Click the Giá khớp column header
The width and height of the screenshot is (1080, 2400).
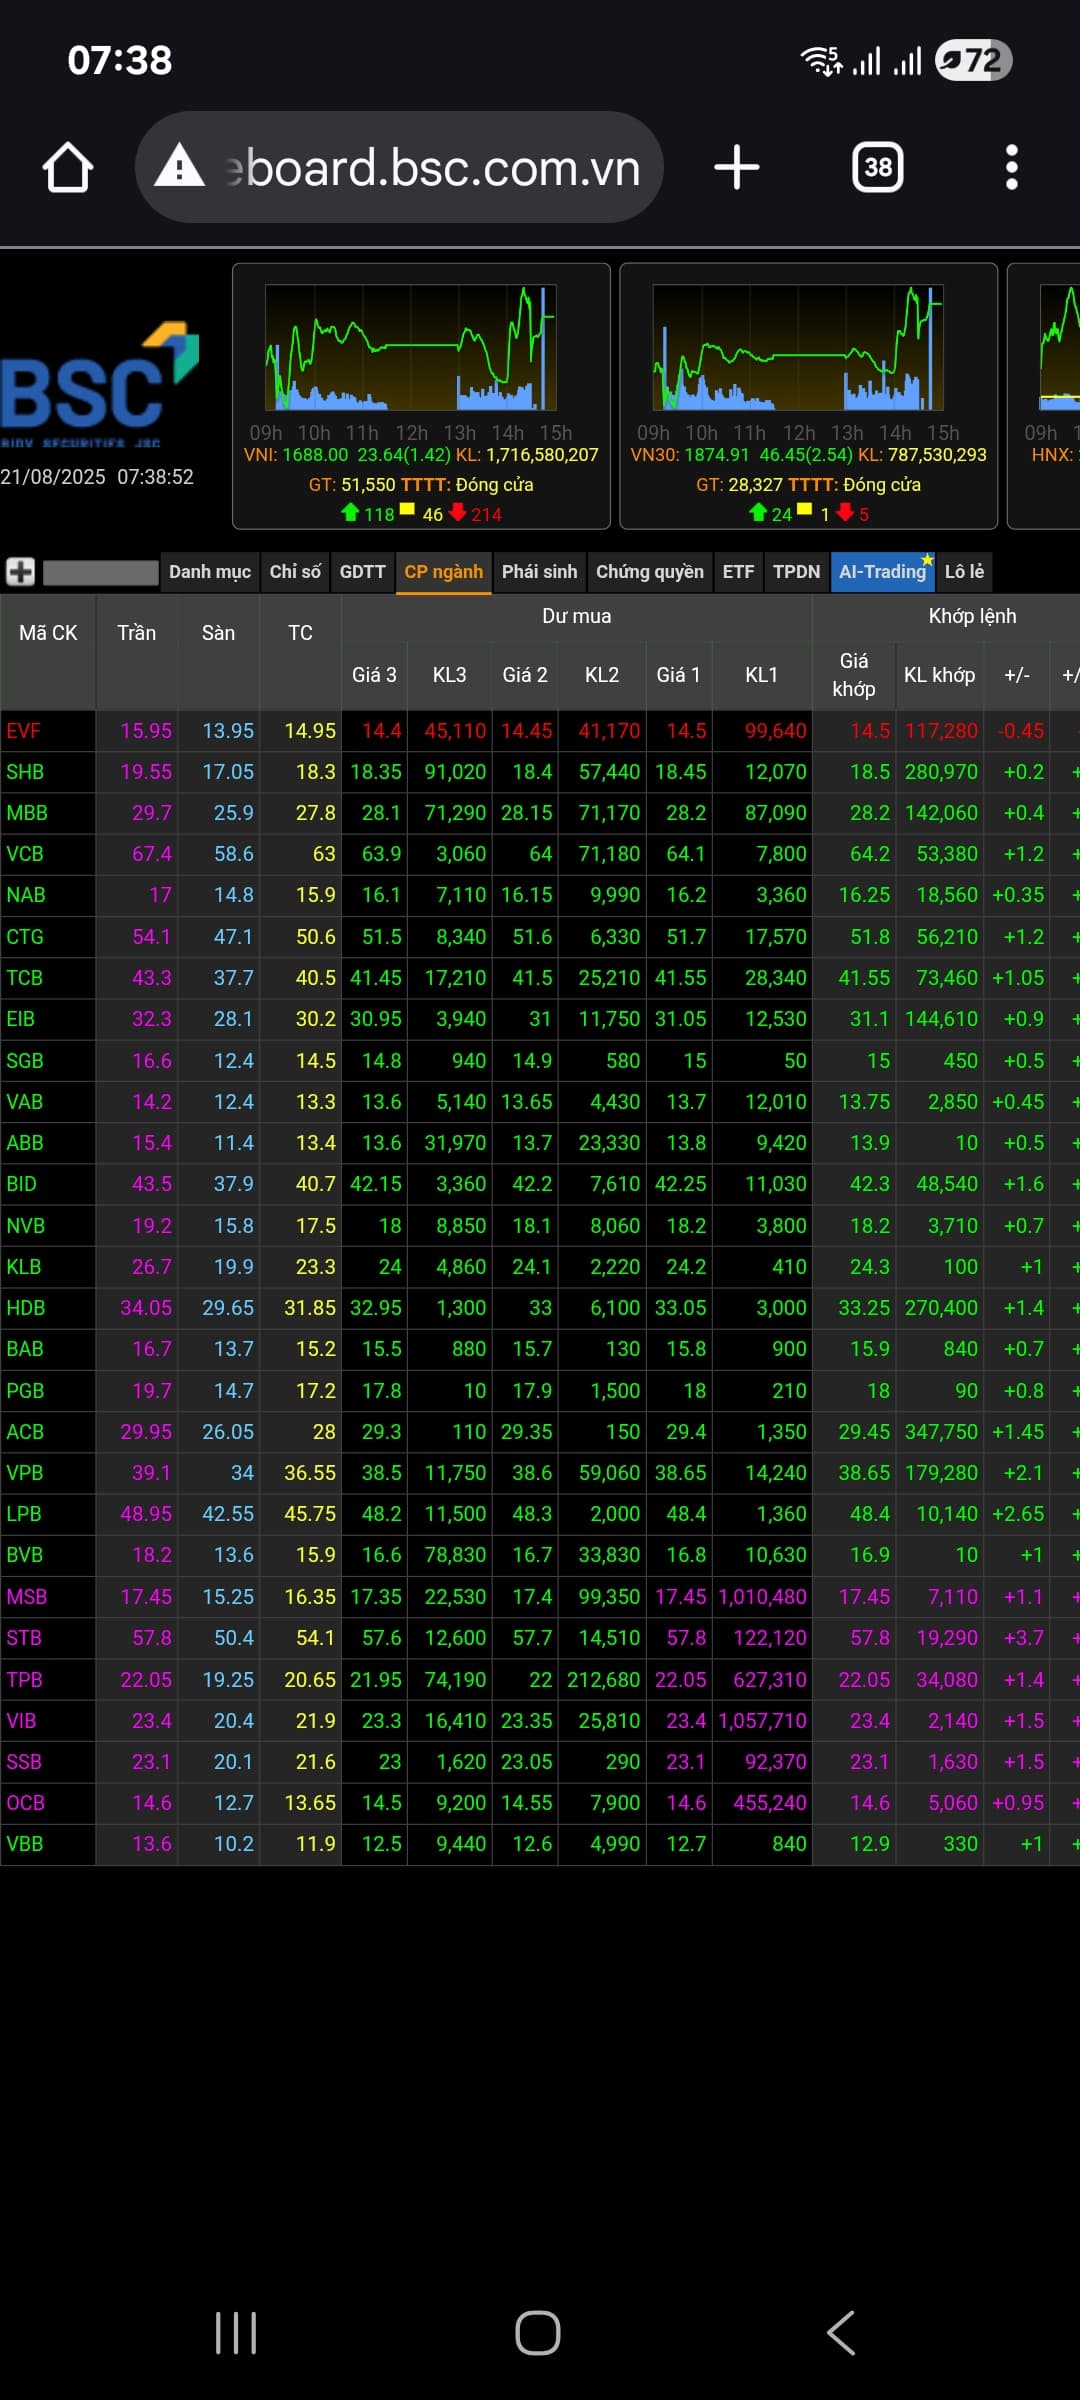coord(854,675)
